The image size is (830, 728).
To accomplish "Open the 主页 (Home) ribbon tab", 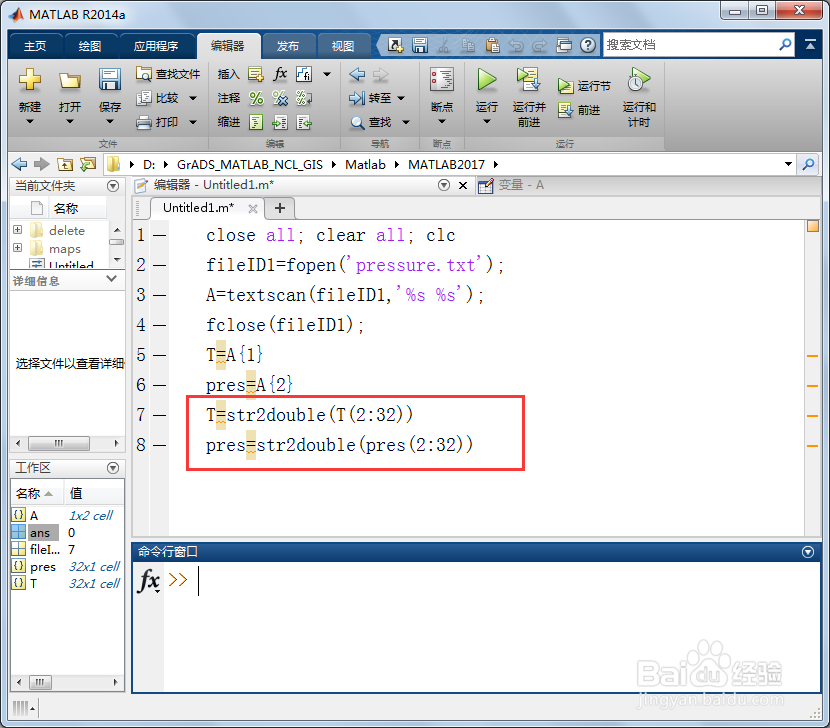I will coord(35,46).
